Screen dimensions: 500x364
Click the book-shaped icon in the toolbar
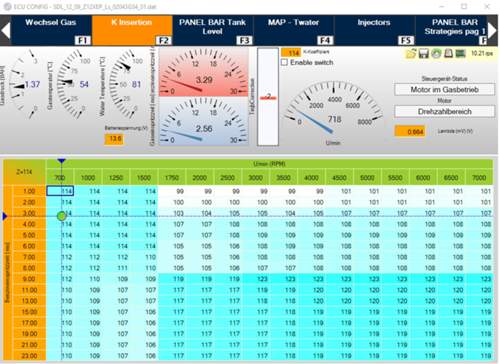coord(448,53)
